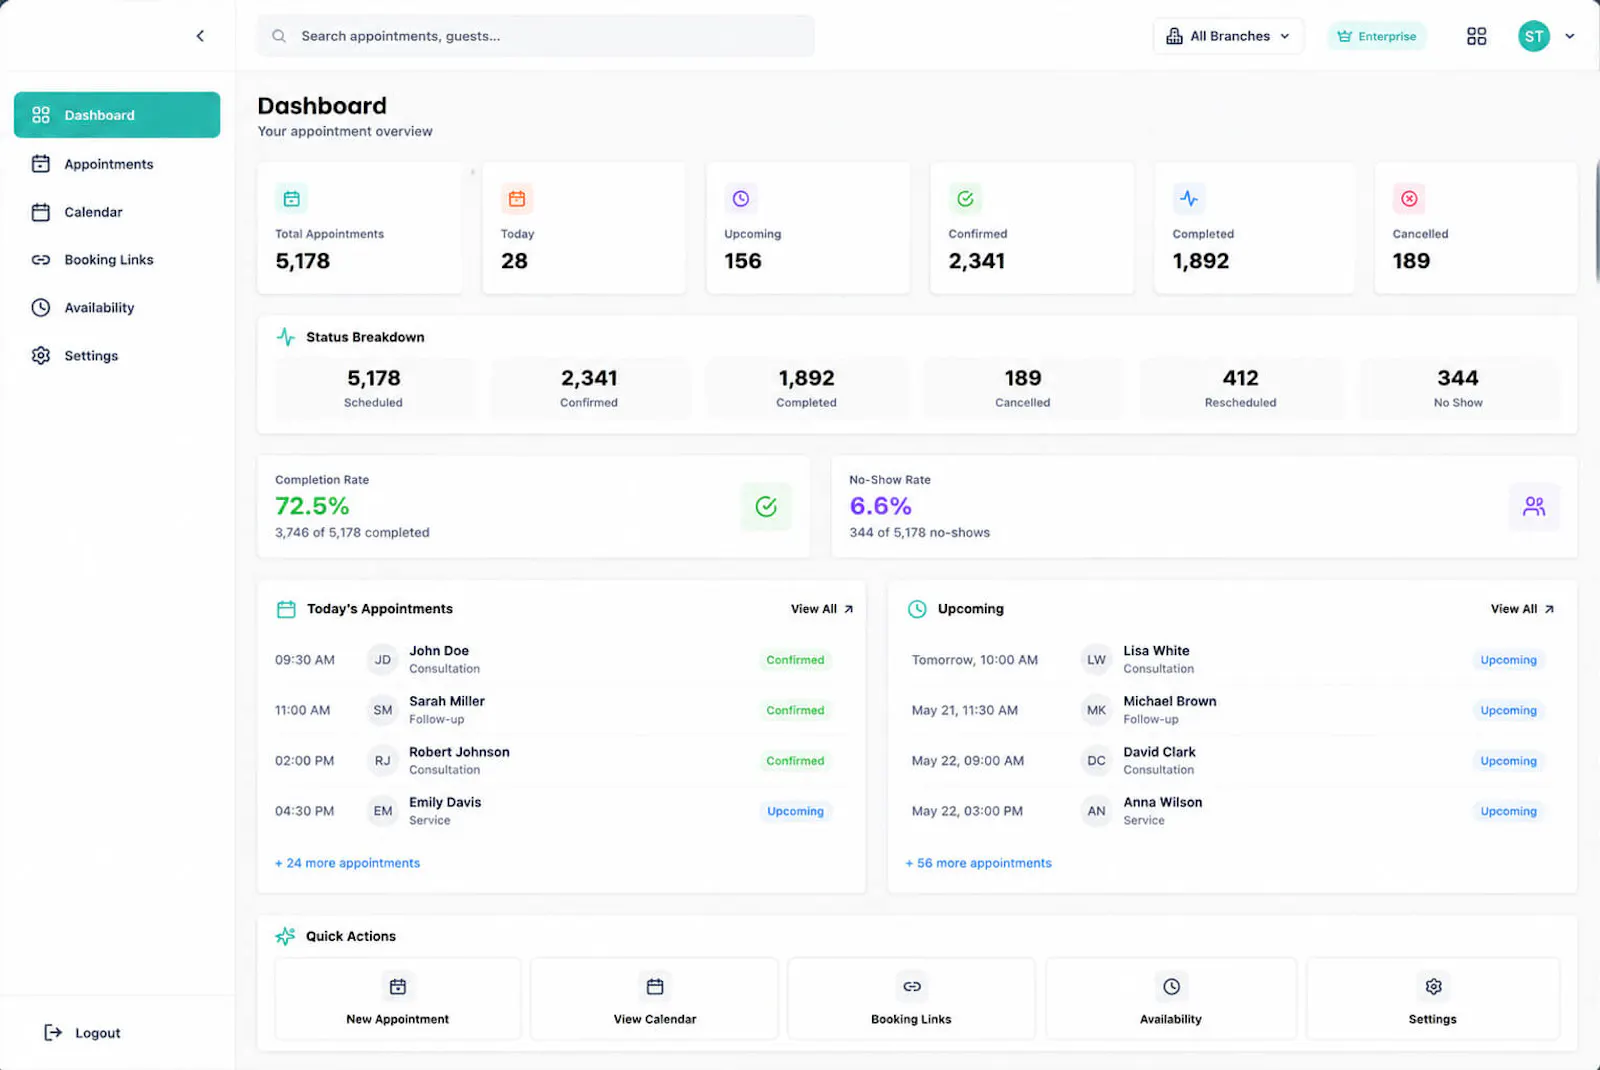Click the MK avatar for Michael Brown

[1097, 710]
